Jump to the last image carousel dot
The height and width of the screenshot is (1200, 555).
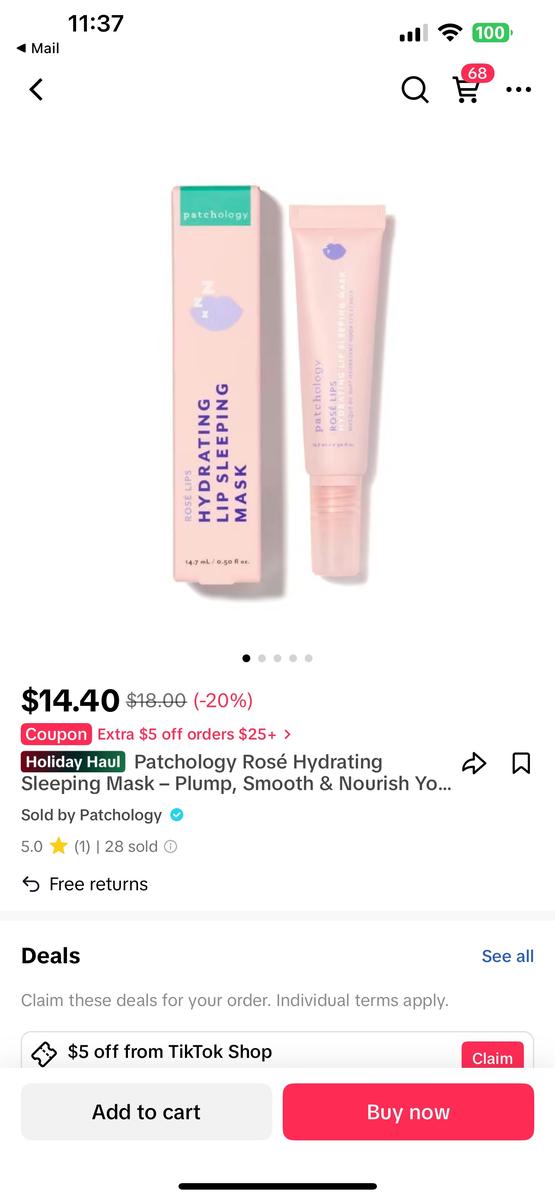coord(309,658)
